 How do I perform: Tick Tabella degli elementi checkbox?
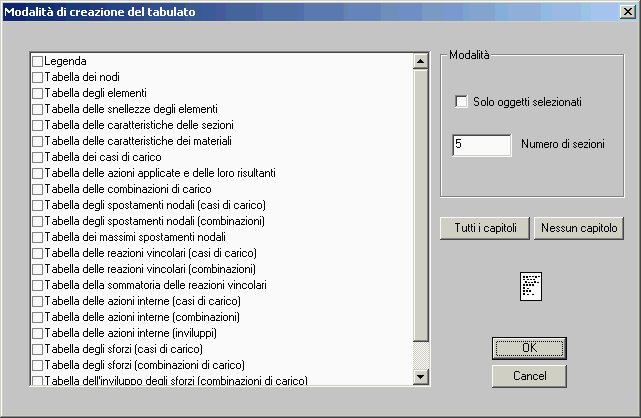pos(38,93)
